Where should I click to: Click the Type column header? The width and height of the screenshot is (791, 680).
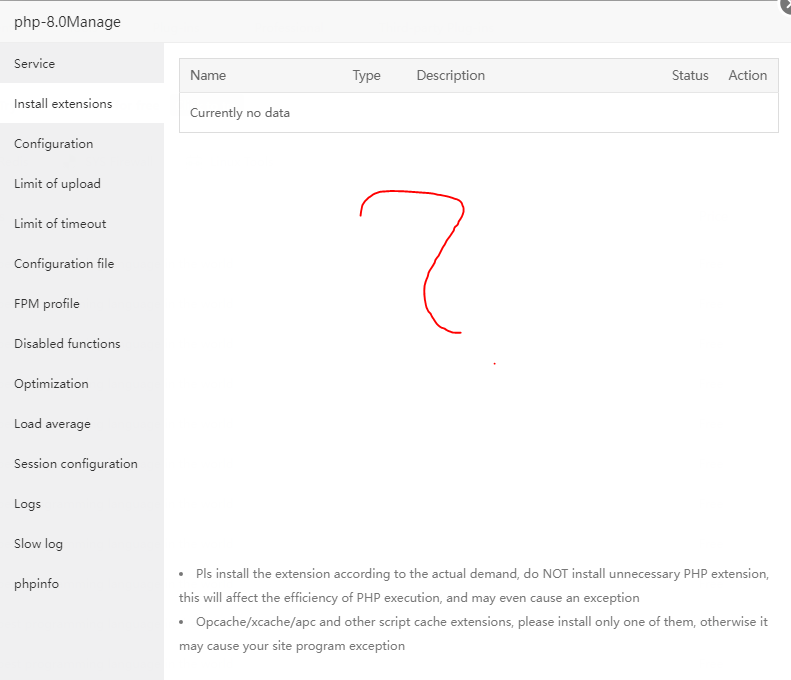point(367,76)
